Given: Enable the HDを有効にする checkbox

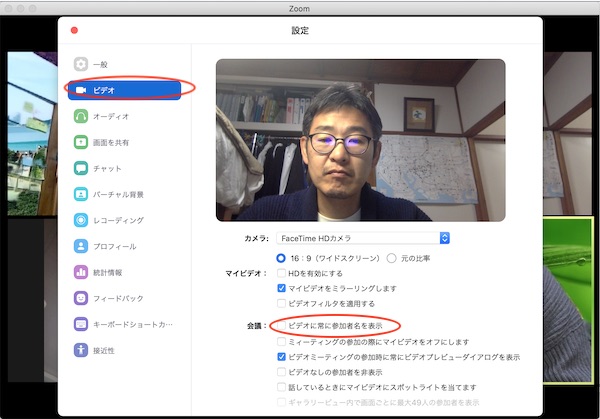Looking at the screenshot, I should click(281, 273).
